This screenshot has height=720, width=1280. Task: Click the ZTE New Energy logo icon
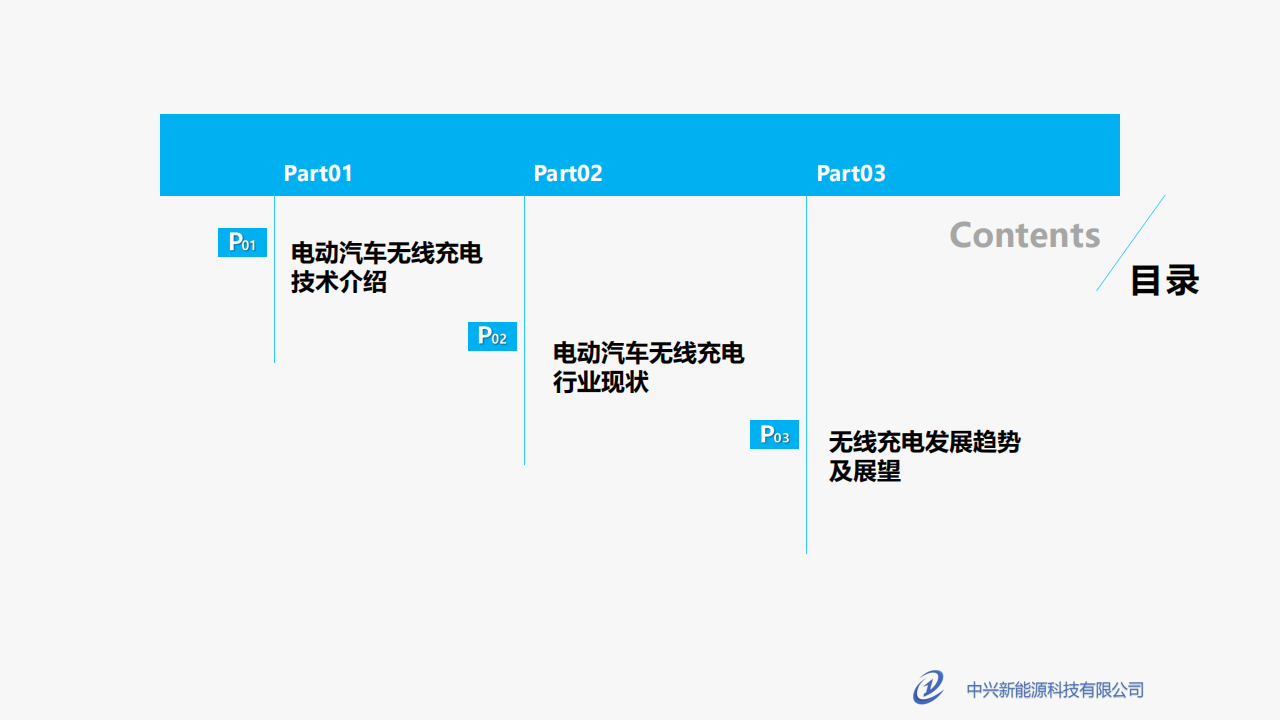click(929, 688)
